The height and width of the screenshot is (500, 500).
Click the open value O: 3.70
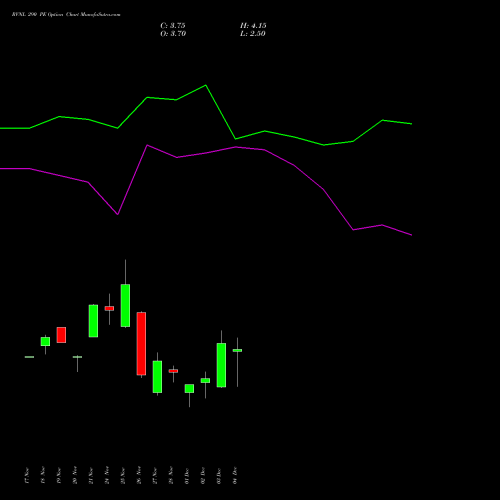click(173, 34)
